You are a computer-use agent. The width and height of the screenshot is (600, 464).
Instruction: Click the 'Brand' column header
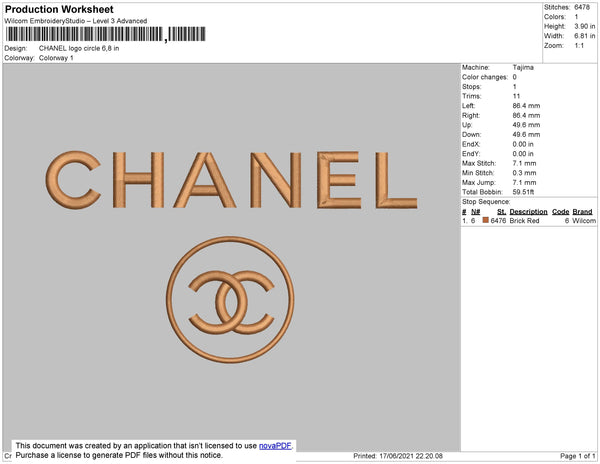click(x=582, y=212)
